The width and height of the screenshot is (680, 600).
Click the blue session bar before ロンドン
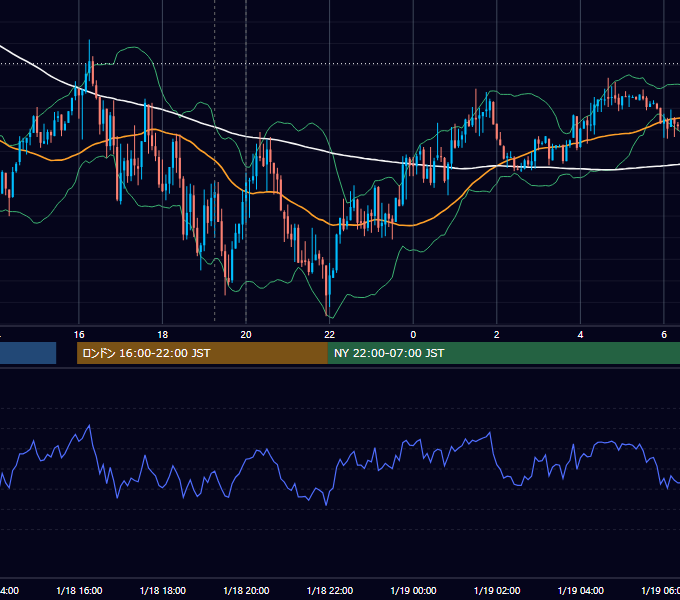click(28, 353)
